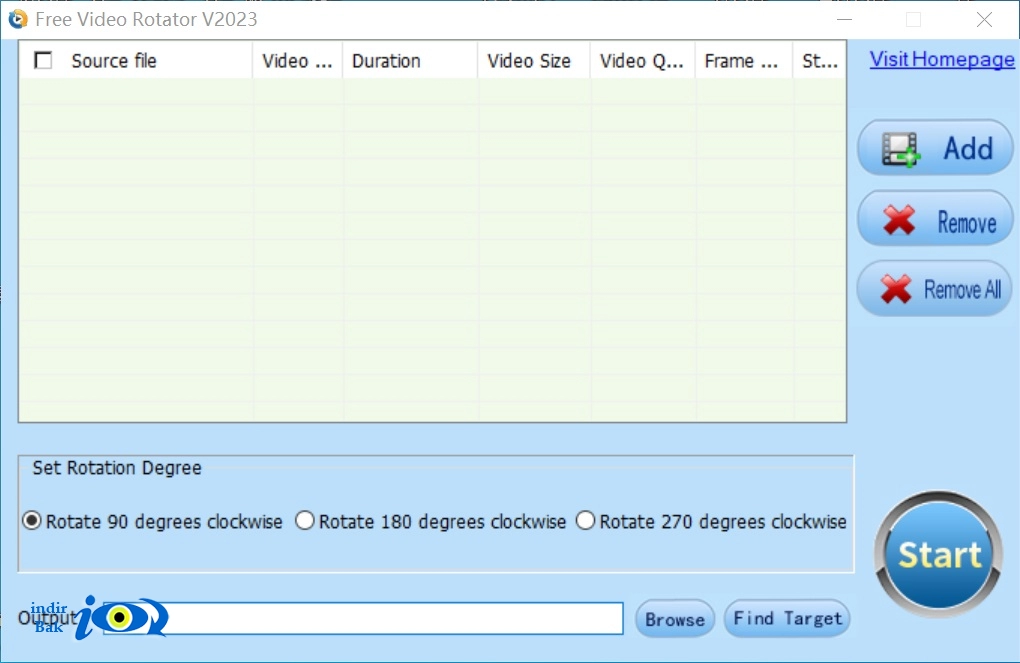Image resolution: width=1020 pixels, height=663 pixels.
Task: Click the Remove All button
Action: click(935, 289)
